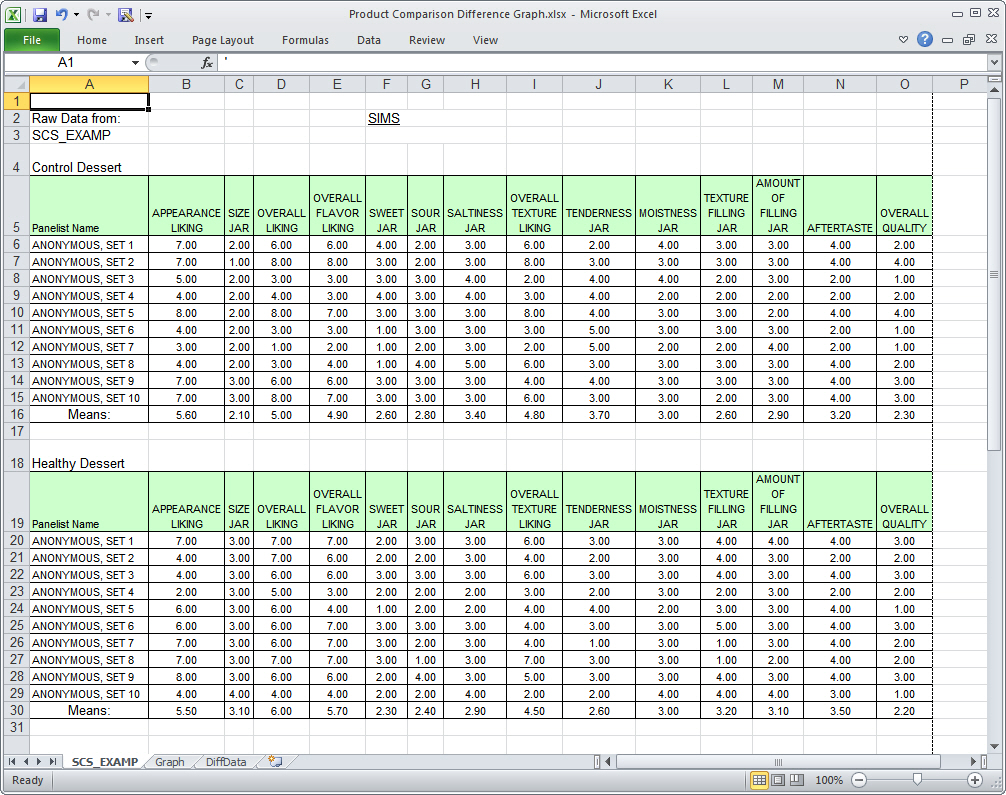Select the 'SCS_EXAMP' cell in row 3
The height and width of the screenshot is (795, 1006).
pos(89,135)
